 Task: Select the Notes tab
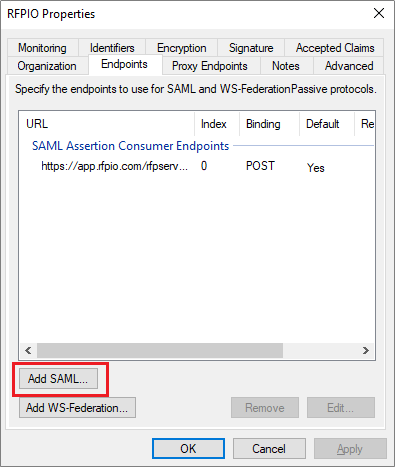(286, 66)
